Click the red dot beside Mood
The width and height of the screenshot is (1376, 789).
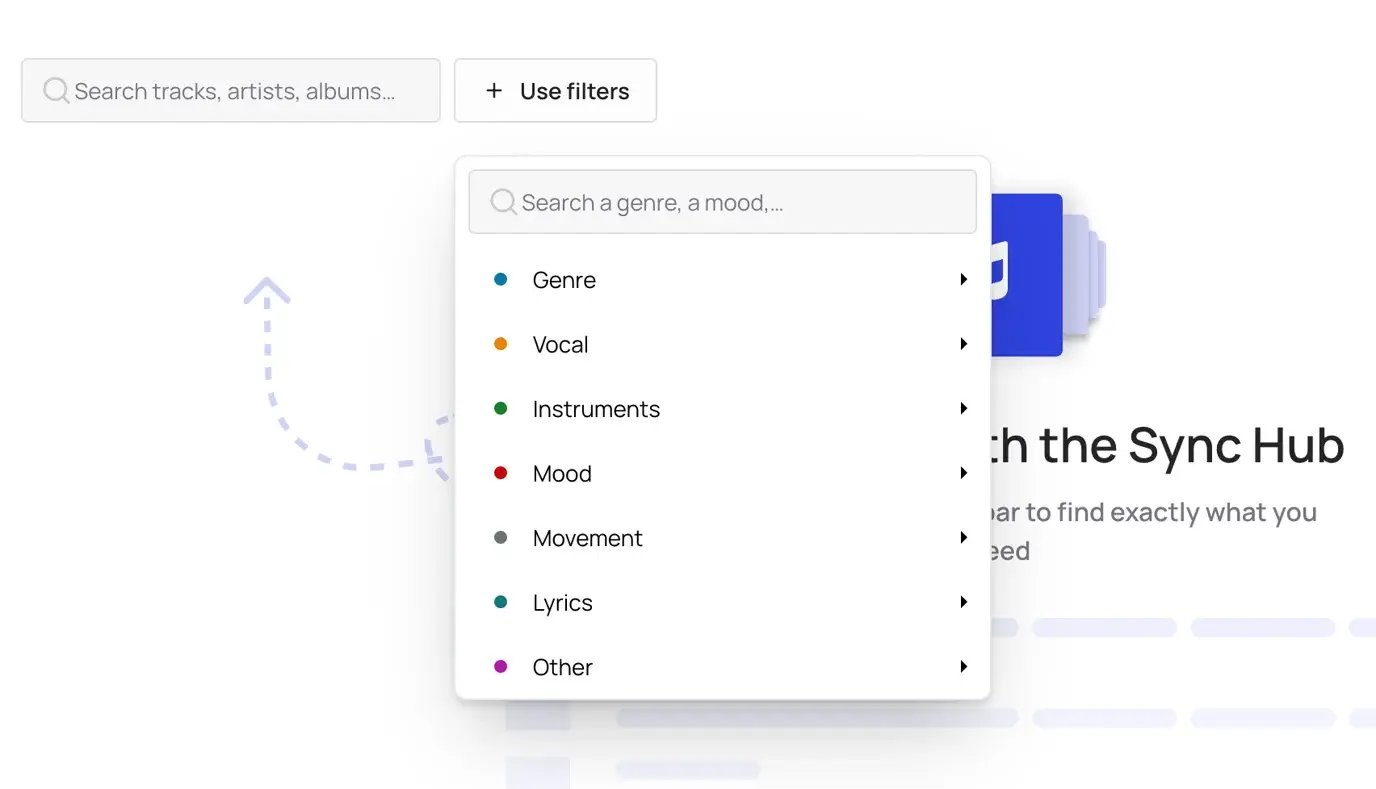(x=501, y=473)
